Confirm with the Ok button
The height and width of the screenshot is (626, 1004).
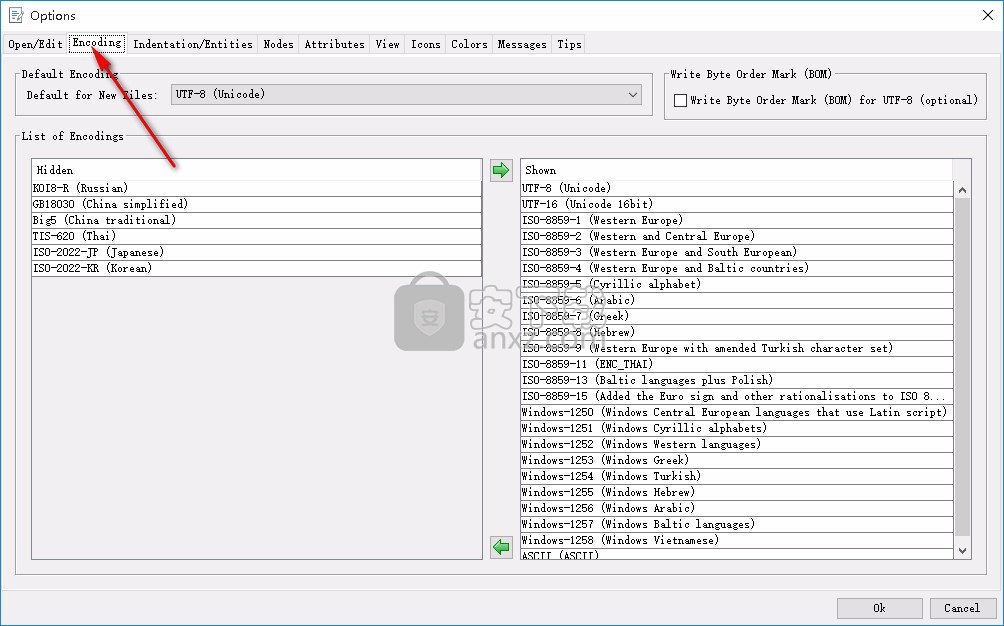pyautogui.click(x=880, y=608)
